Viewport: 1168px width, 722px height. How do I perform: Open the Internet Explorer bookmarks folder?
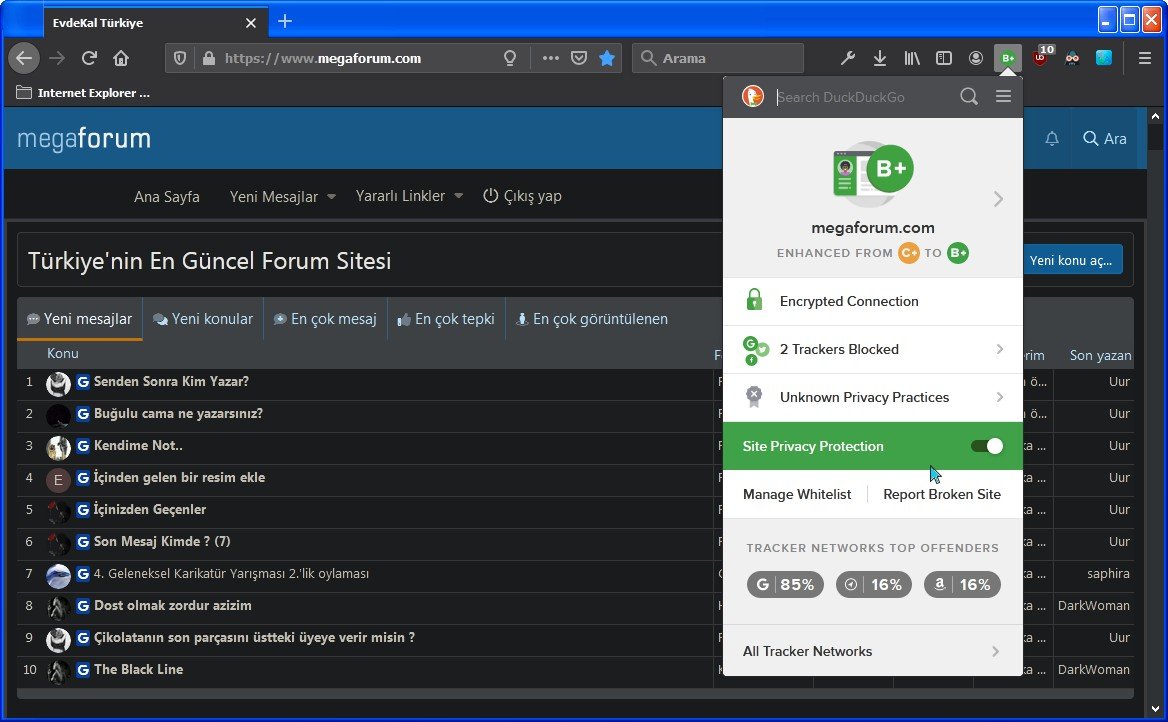tap(83, 93)
